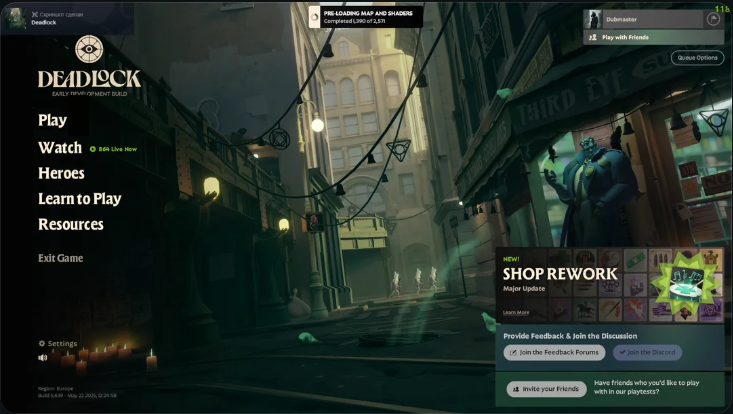Screen dimensions: 733x414
Task: Click the green live indicator next to Watch
Action: pyautogui.click(x=93, y=149)
